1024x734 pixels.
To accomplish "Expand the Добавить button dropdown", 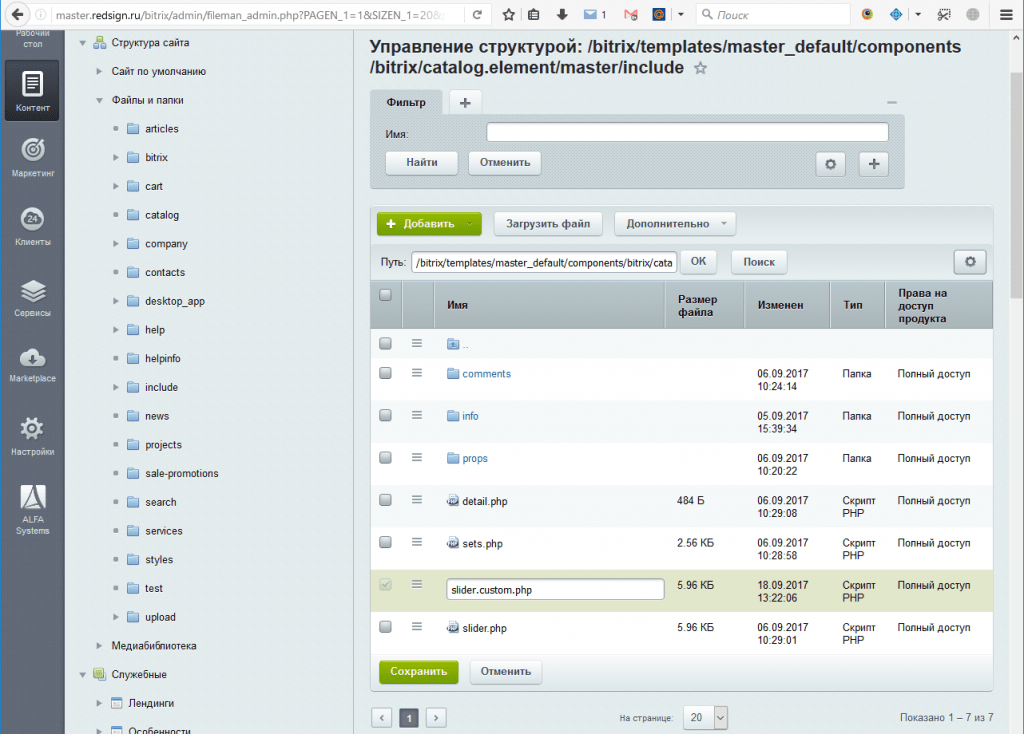I will pyautogui.click(x=468, y=223).
